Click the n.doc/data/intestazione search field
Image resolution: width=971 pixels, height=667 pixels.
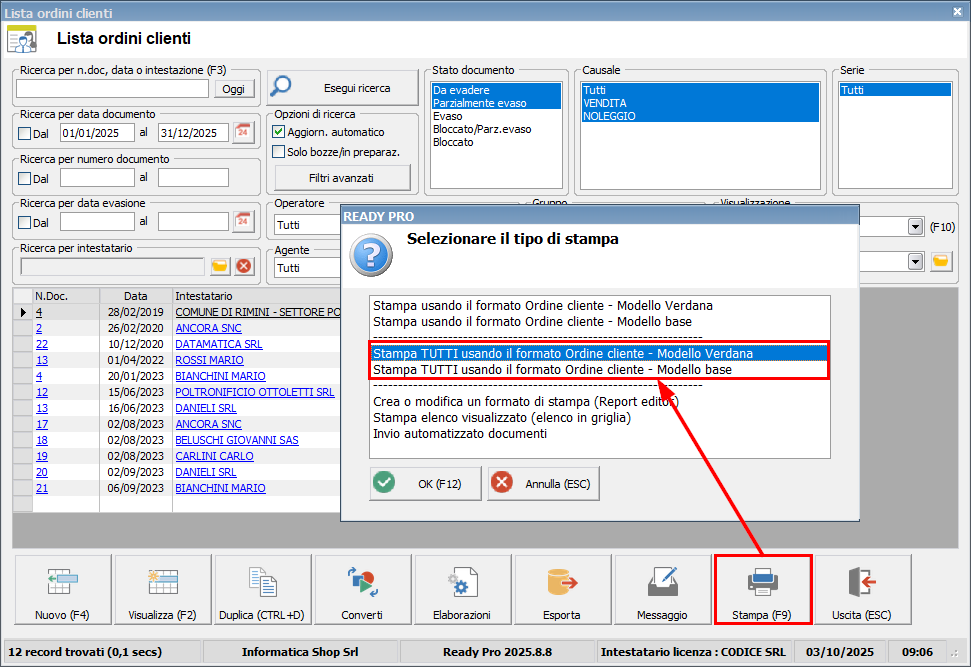pos(112,89)
